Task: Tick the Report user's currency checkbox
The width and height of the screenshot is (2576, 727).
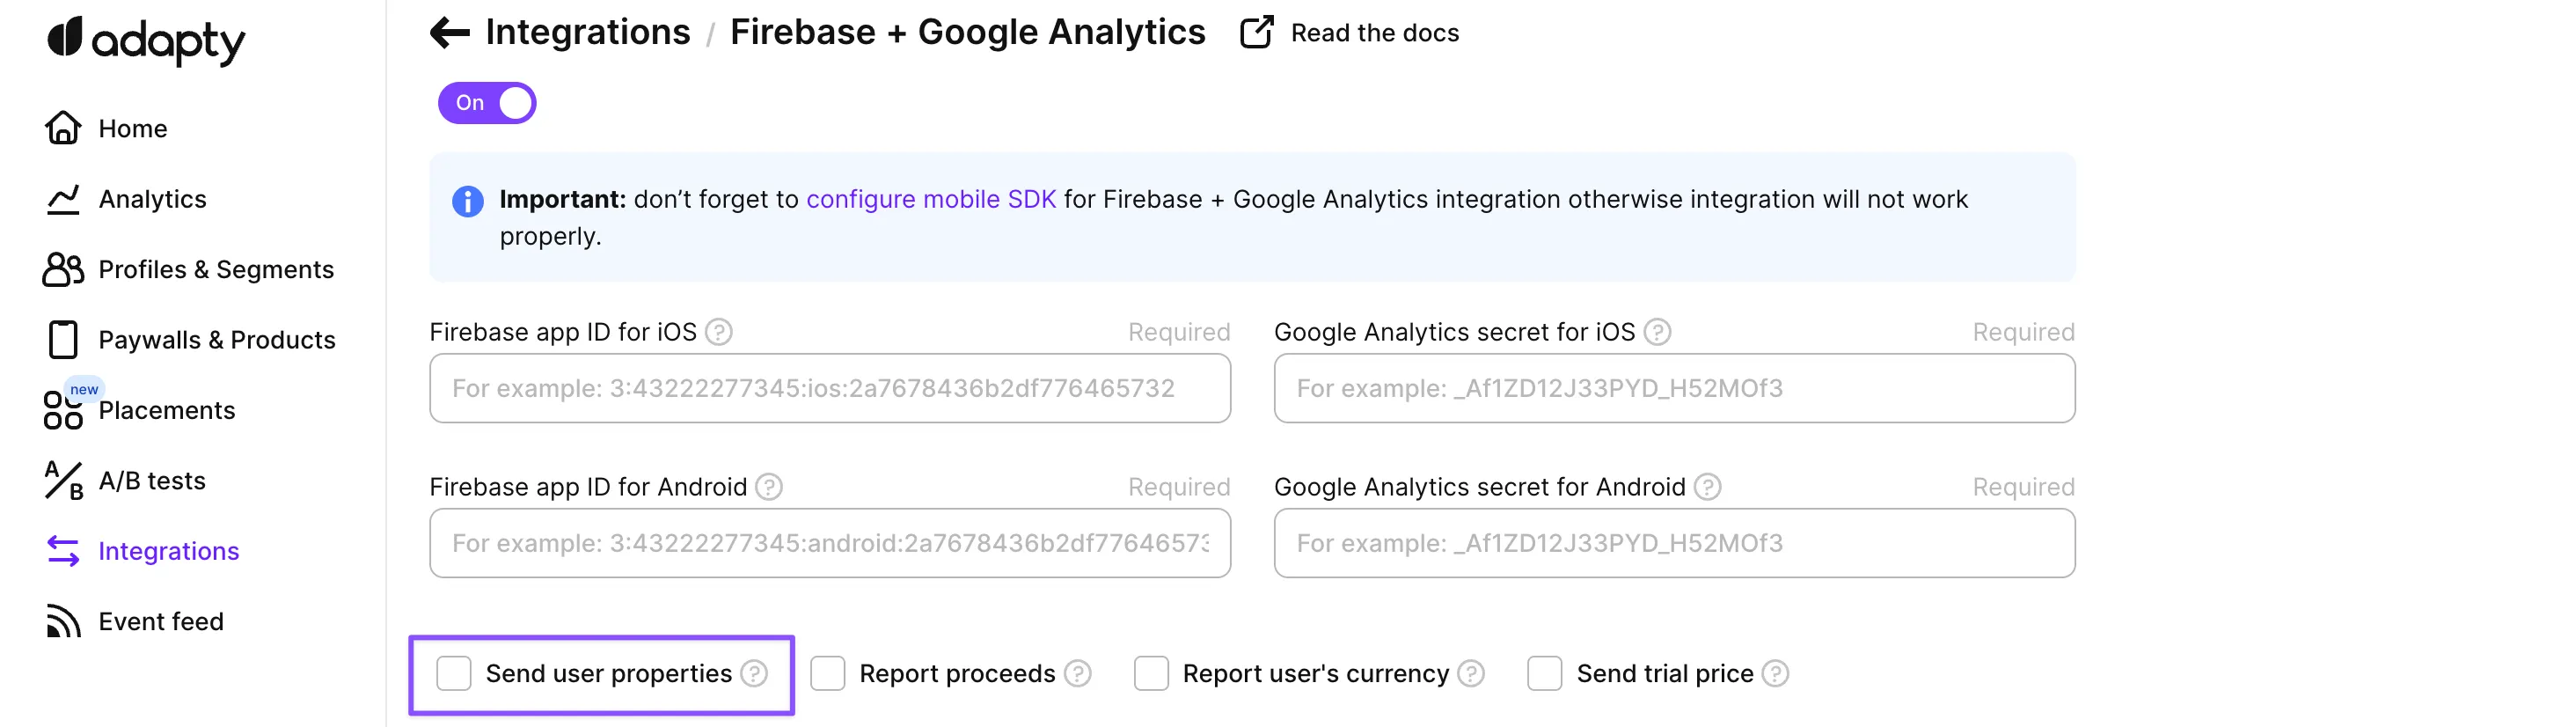Action: point(1151,674)
